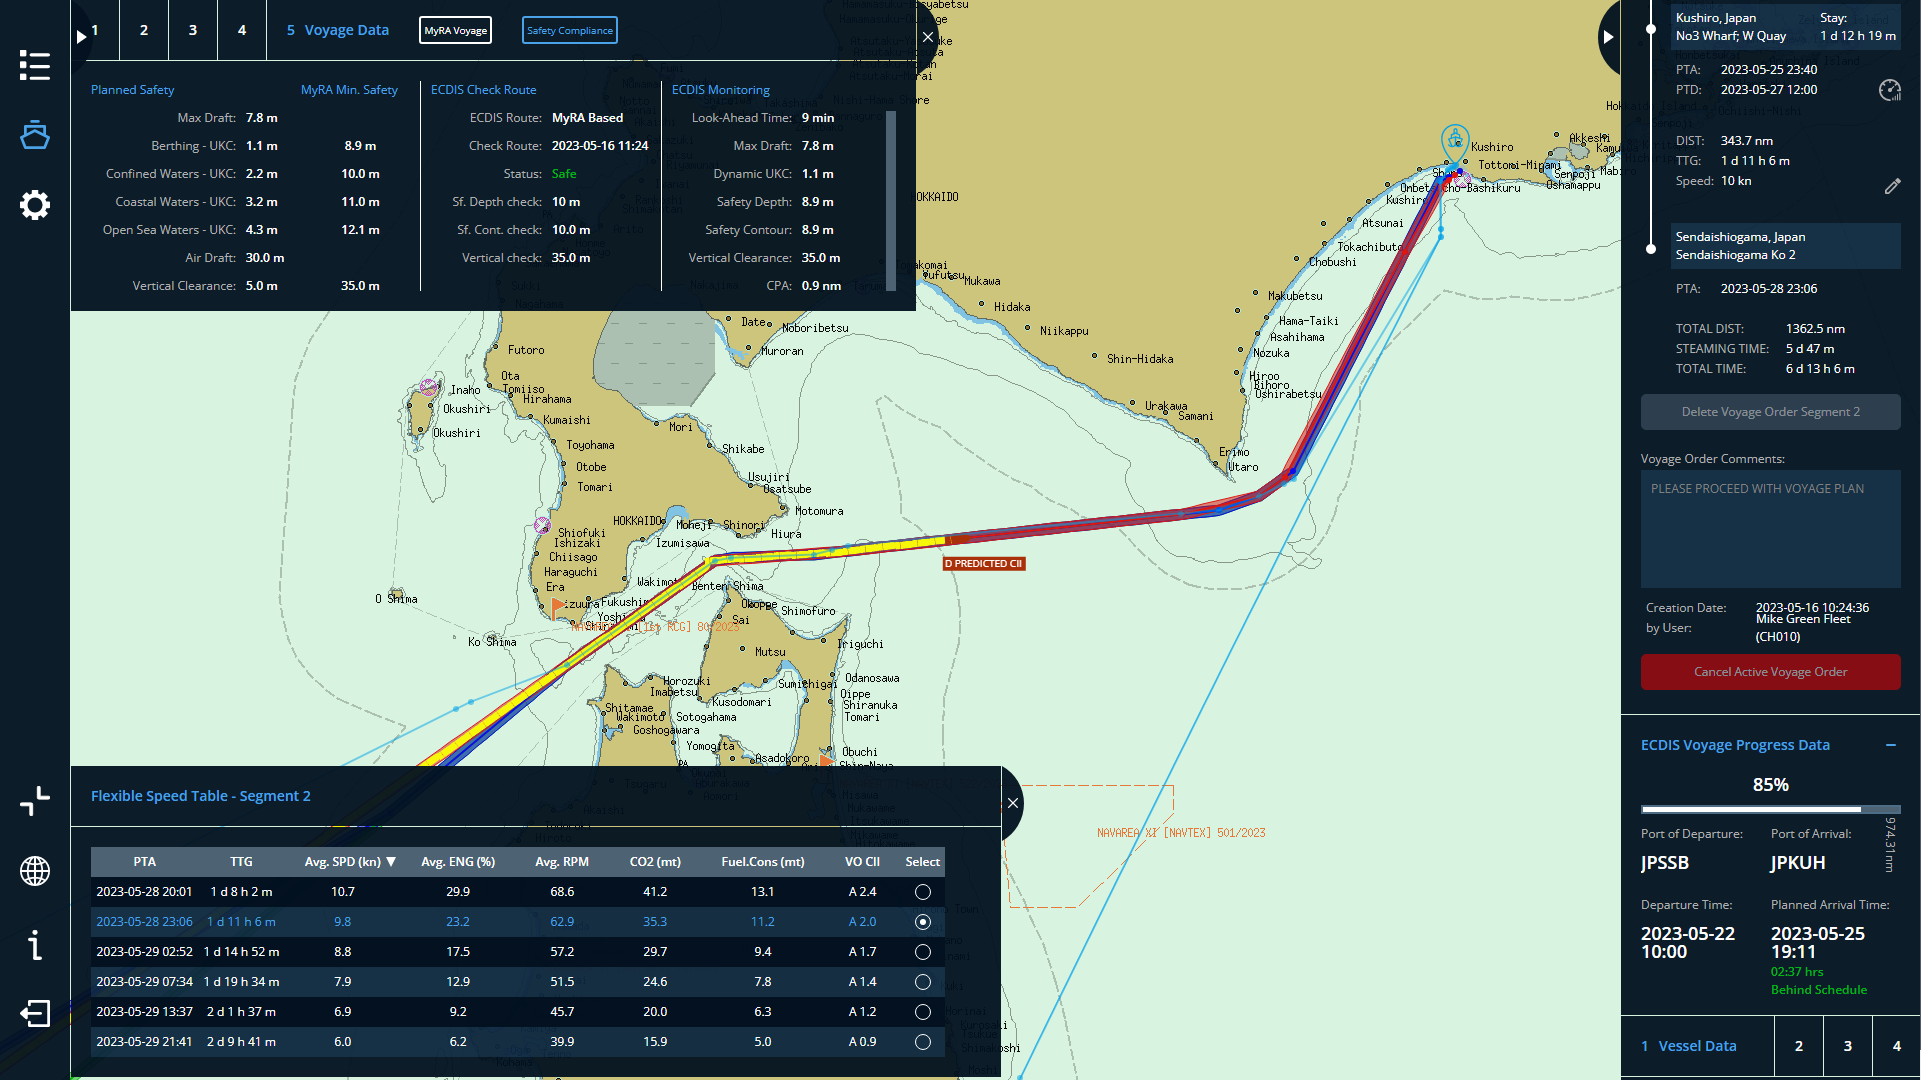Screen dimensions: 1921x1080
Task: Open the information icon in sidebar
Action: coord(35,944)
